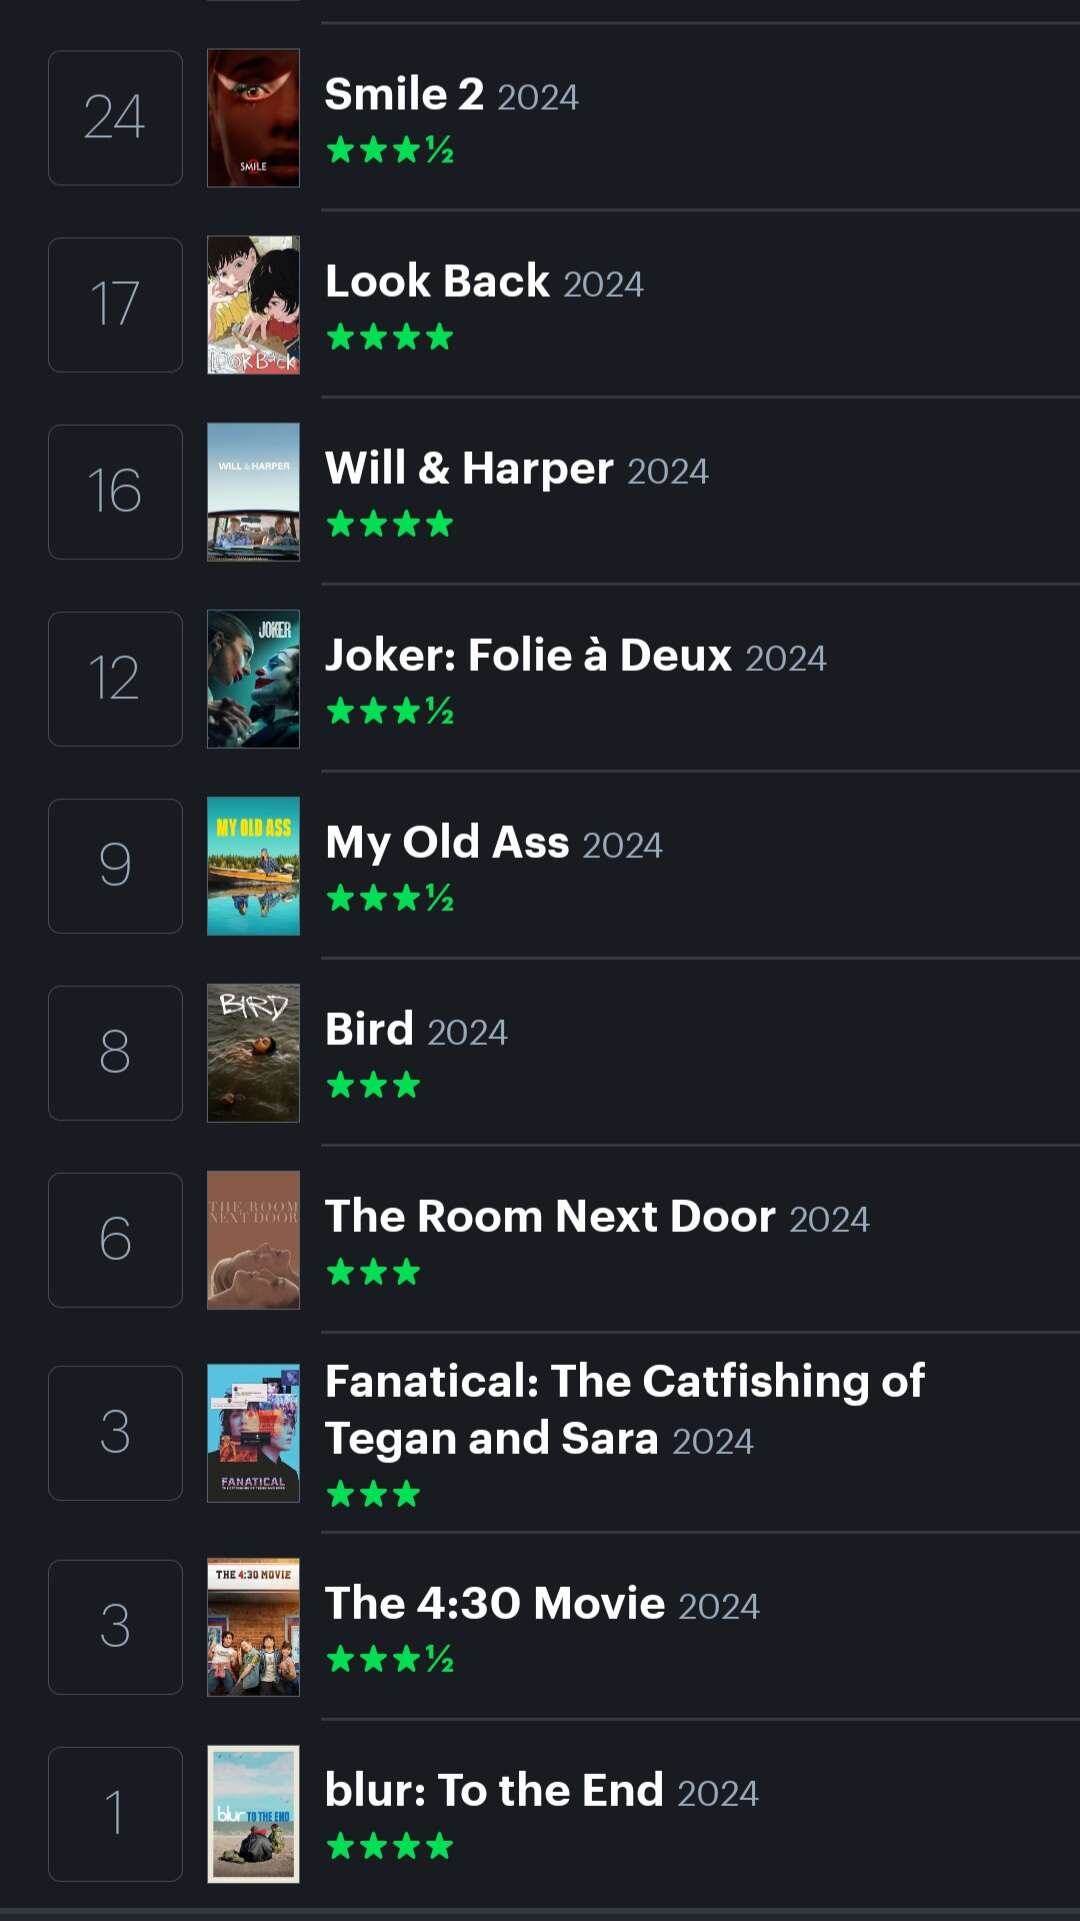The height and width of the screenshot is (1921, 1080).
Task: Tap The Room Next Door poster
Action: coord(253,1240)
